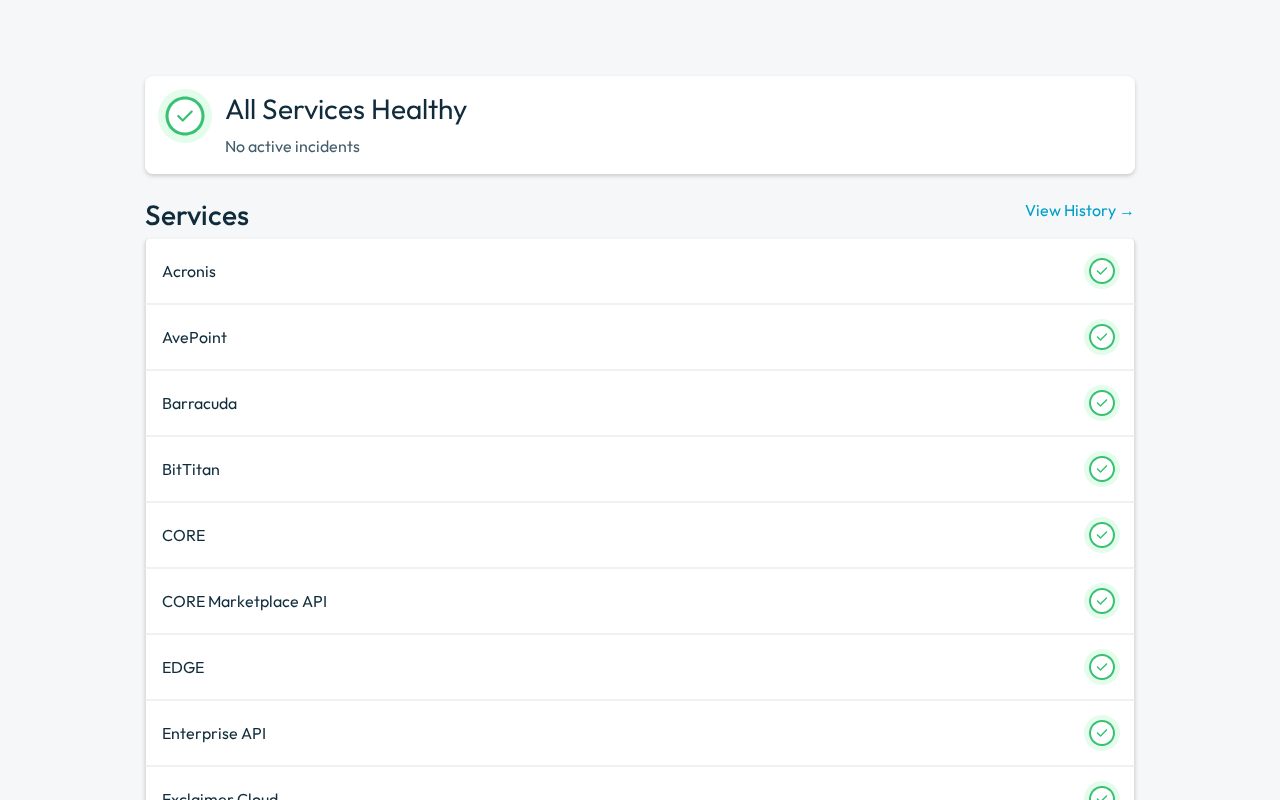Image resolution: width=1280 pixels, height=800 pixels.
Task: Click the All Services Healthy heading
Action: coord(346,110)
